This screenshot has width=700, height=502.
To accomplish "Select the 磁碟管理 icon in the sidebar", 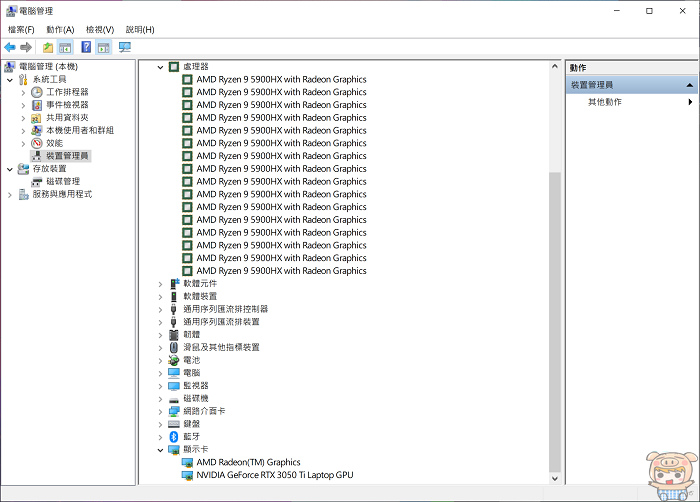I will 37,181.
